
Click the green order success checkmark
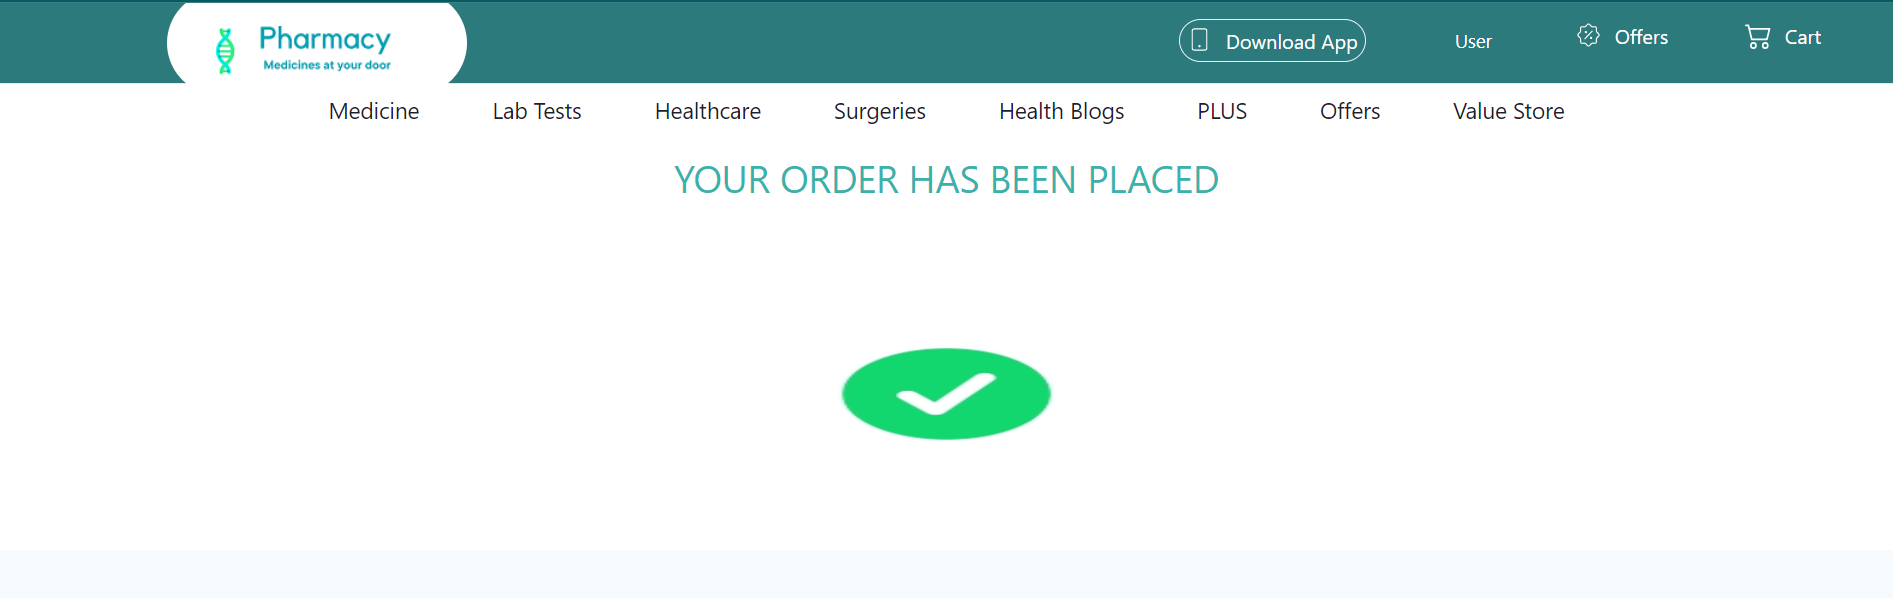946,394
